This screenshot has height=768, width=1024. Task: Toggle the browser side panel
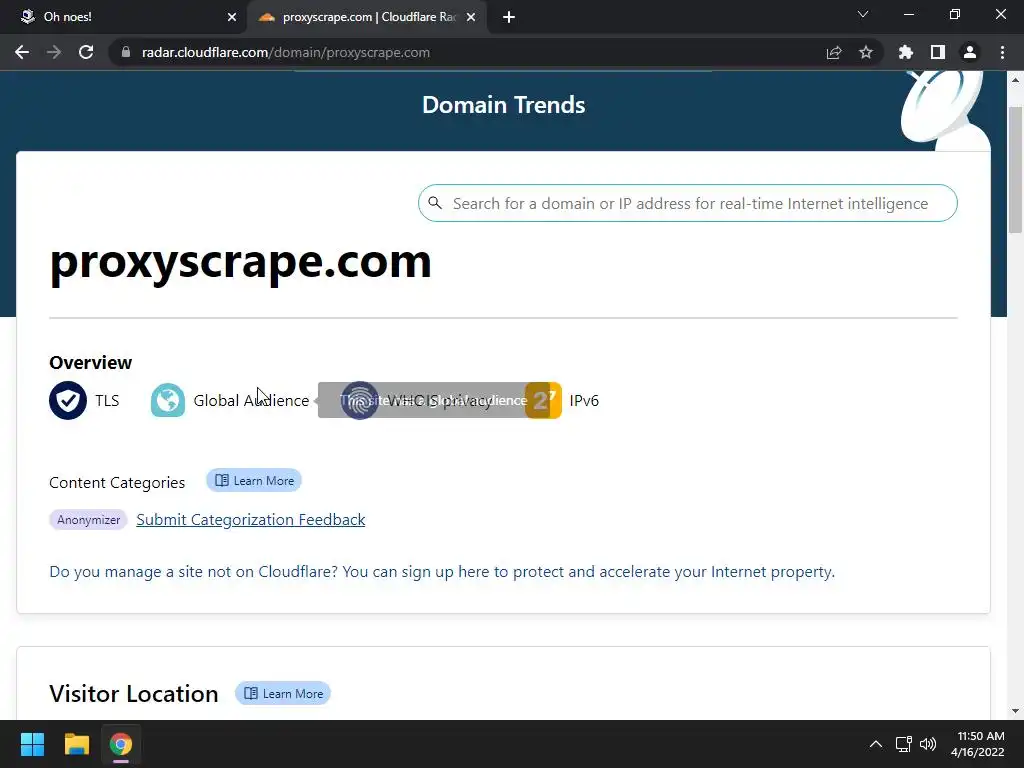tap(938, 52)
